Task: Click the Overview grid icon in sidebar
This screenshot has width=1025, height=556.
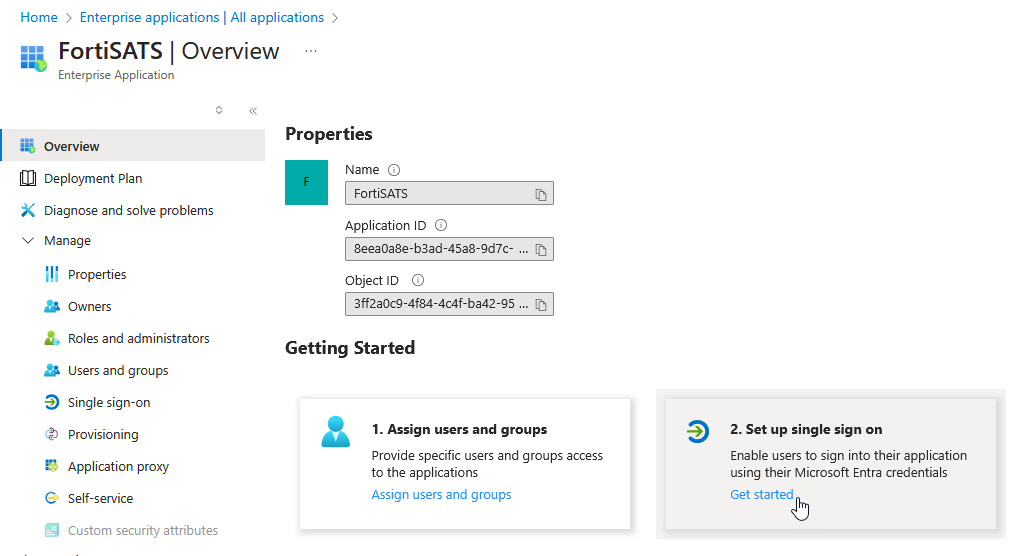Action: [x=27, y=146]
